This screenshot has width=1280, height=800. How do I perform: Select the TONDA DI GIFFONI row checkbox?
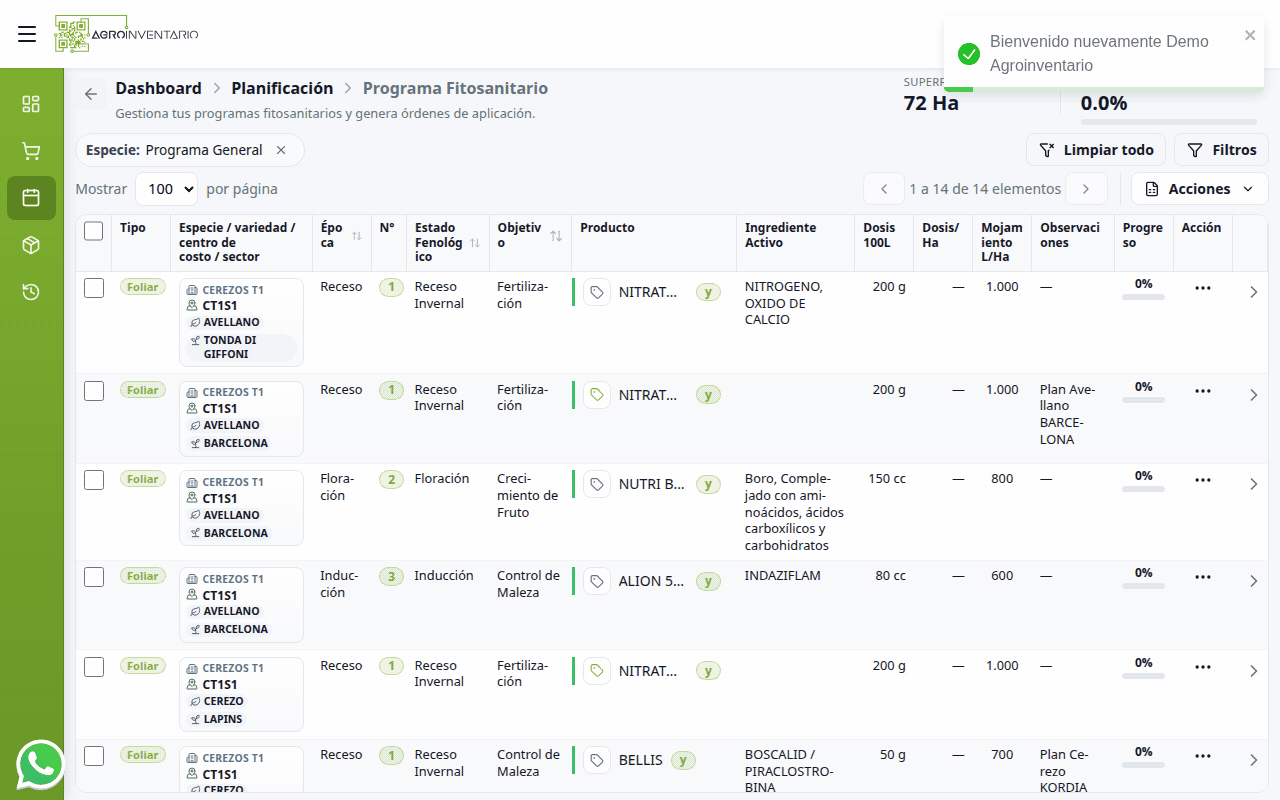coord(94,288)
